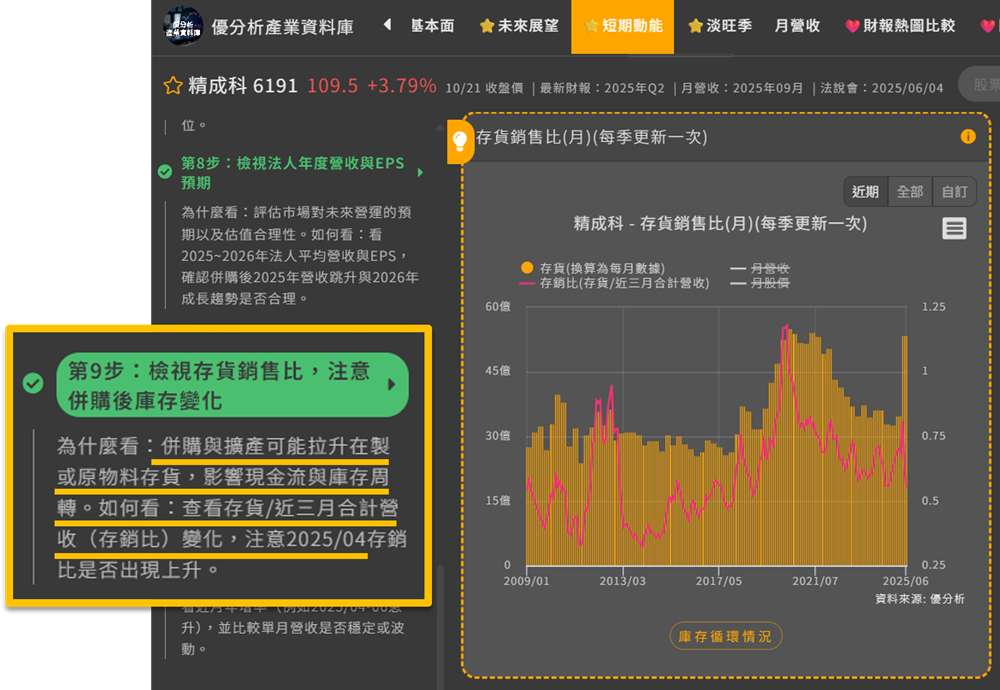The height and width of the screenshot is (690, 1000).
Task: Open the 財報熱圖比較 tab
Action: click(x=899, y=26)
